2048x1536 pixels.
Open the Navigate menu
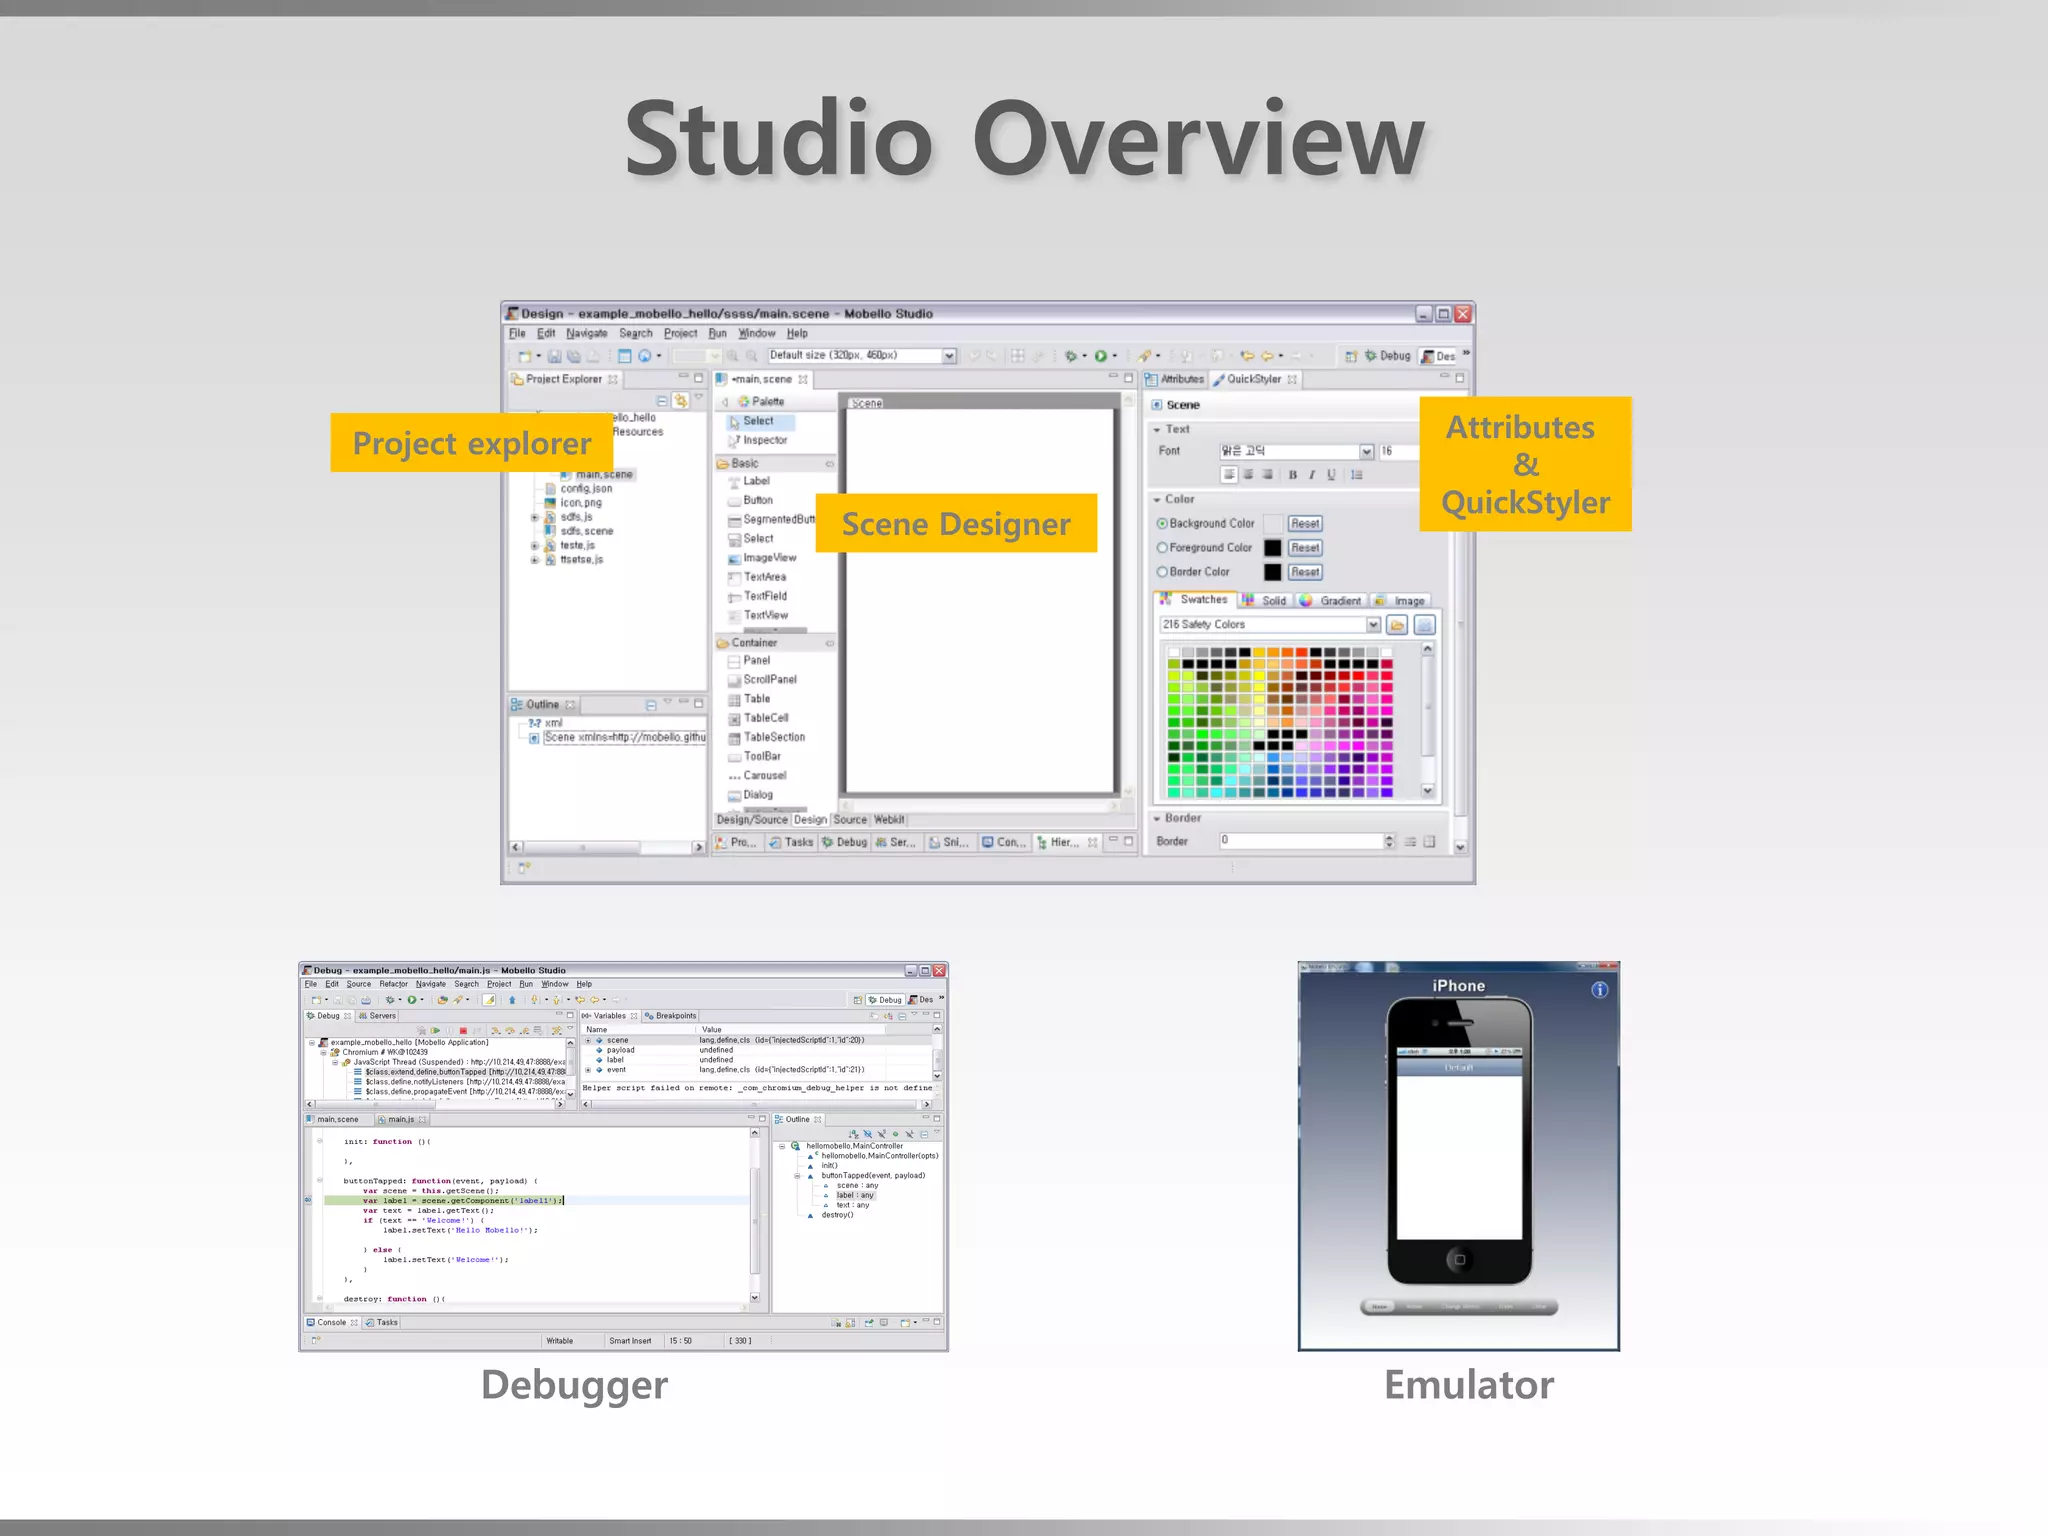[x=586, y=334]
